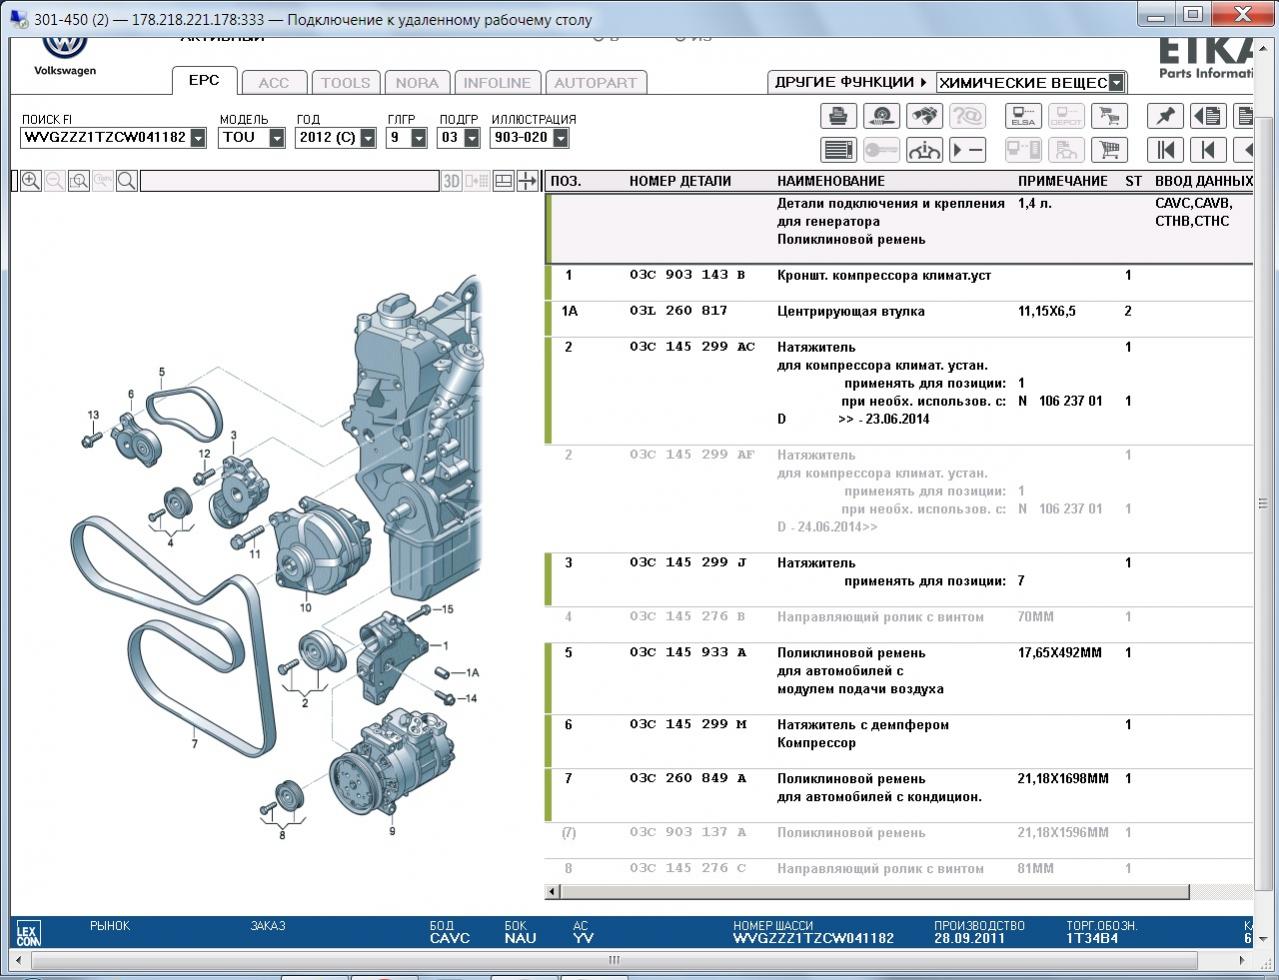Jump to the first illustration
Viewport: 1279px width, 980px height.
[1165, 150]
